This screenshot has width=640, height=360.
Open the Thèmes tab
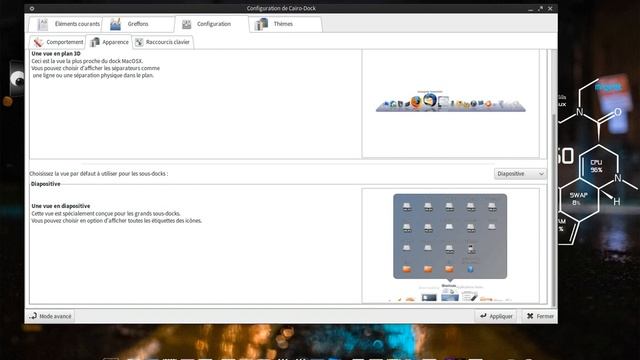click(285, 24)
